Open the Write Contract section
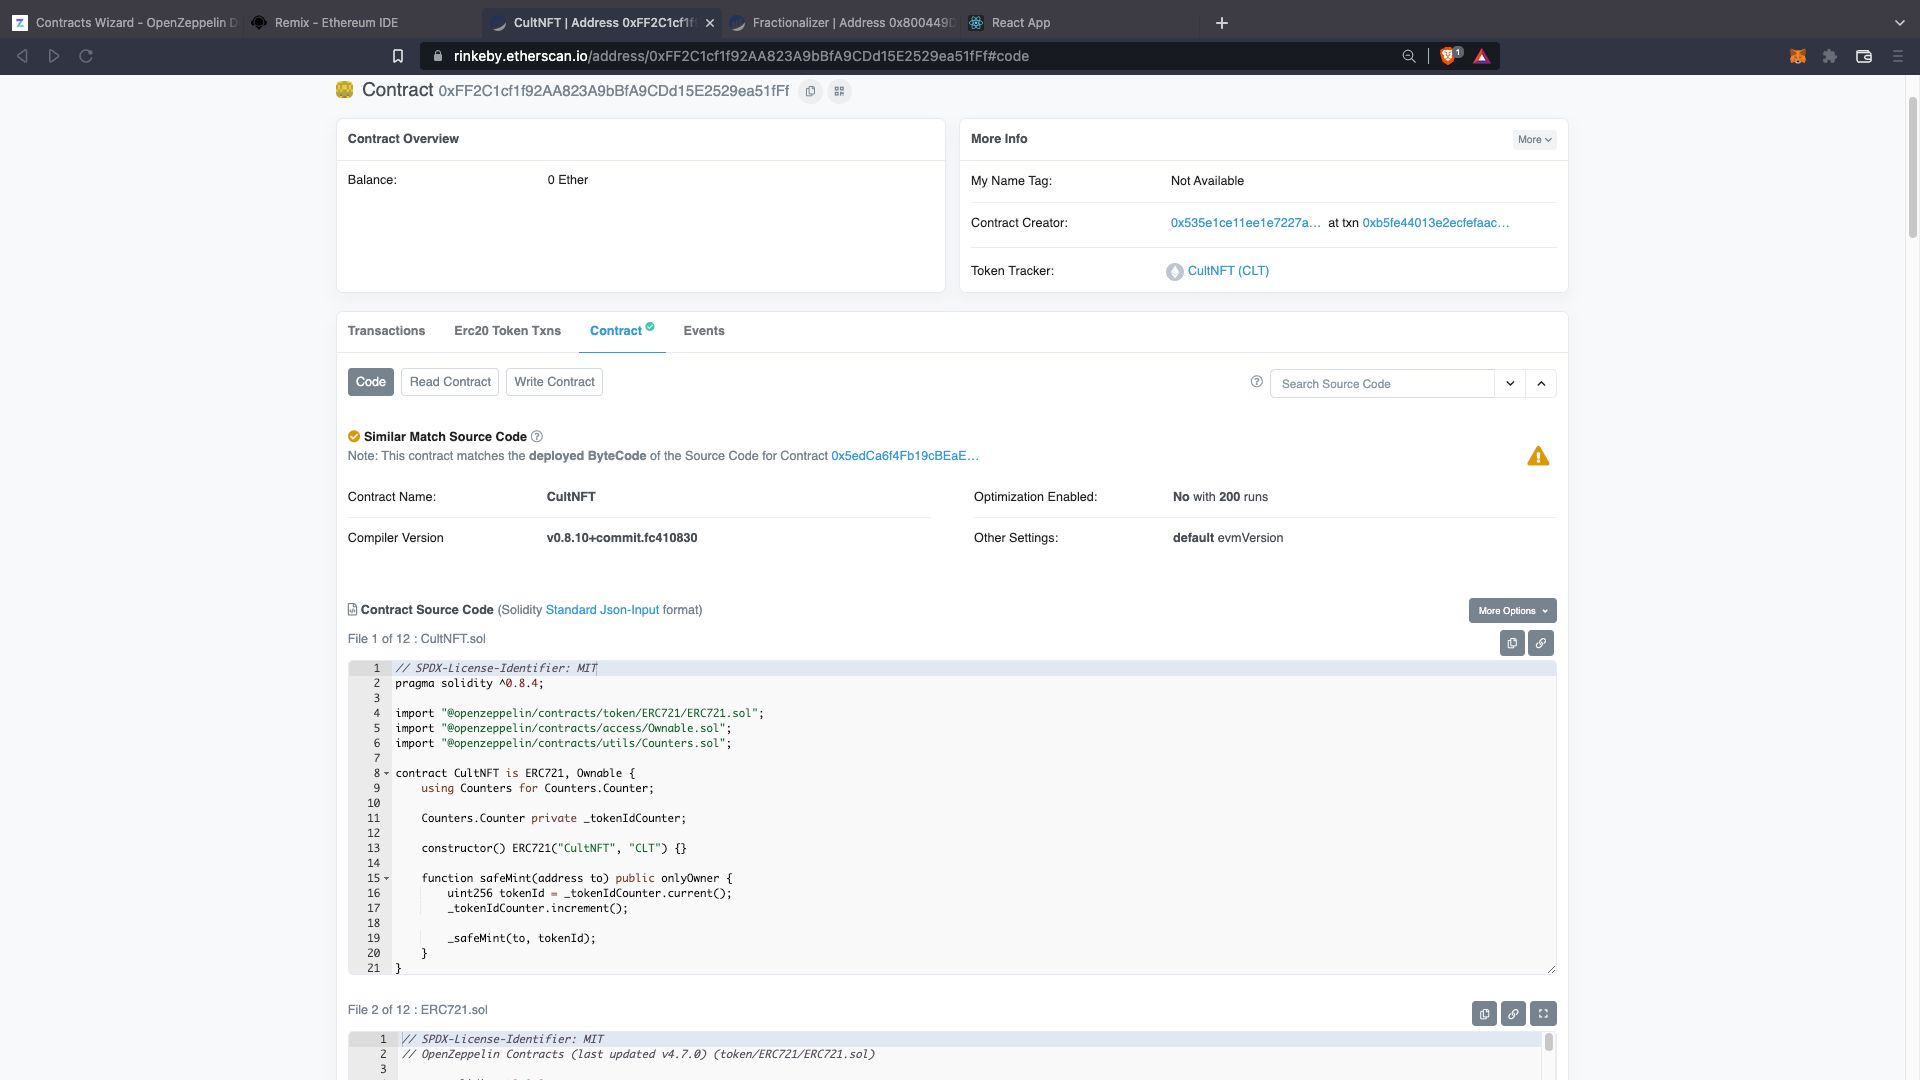Screen dimensions: 1920x1080 tap(554, 382)
